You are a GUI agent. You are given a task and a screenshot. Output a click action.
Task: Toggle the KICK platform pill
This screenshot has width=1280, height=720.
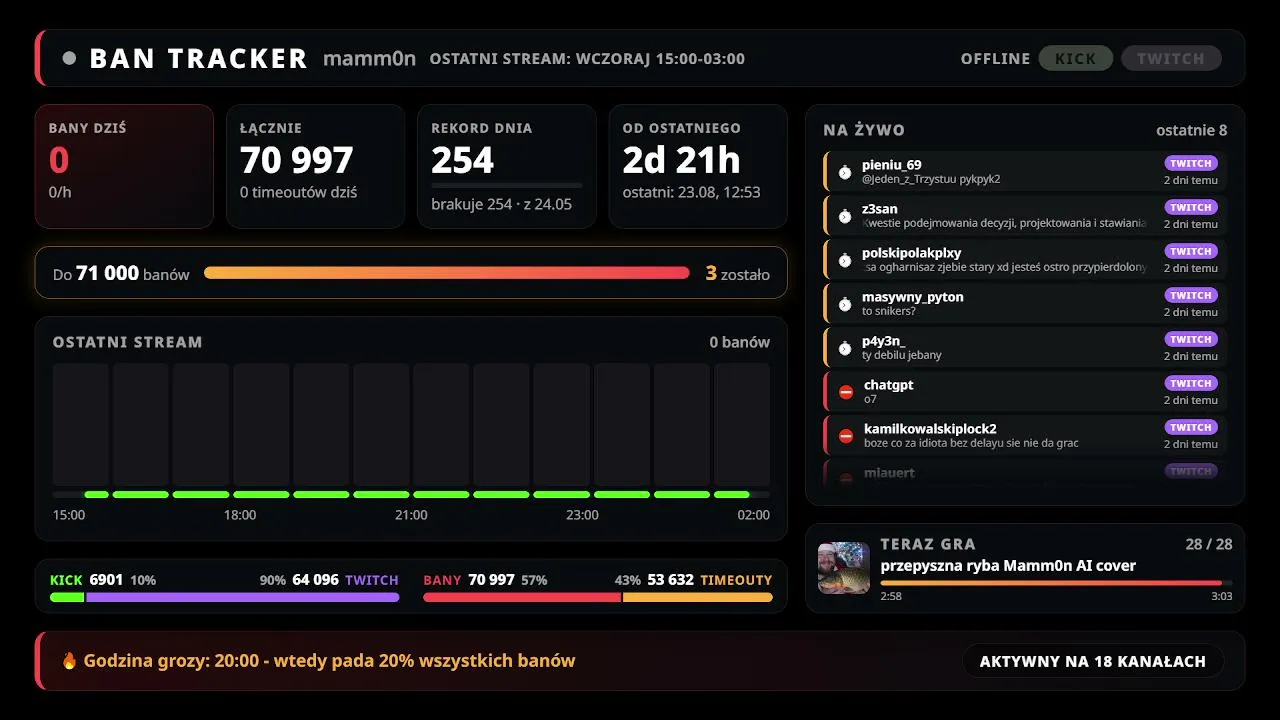(1076, 59)
